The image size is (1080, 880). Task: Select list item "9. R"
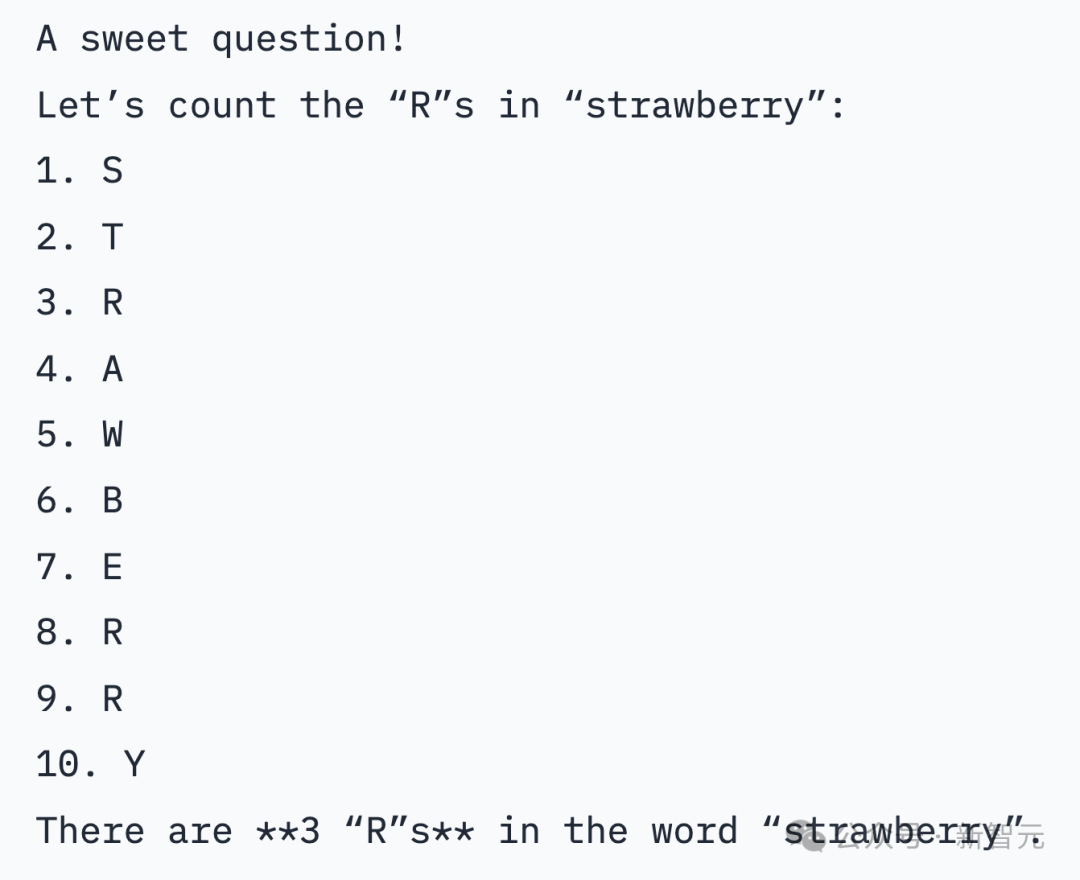pyautogui.click(x=80, y=698)
